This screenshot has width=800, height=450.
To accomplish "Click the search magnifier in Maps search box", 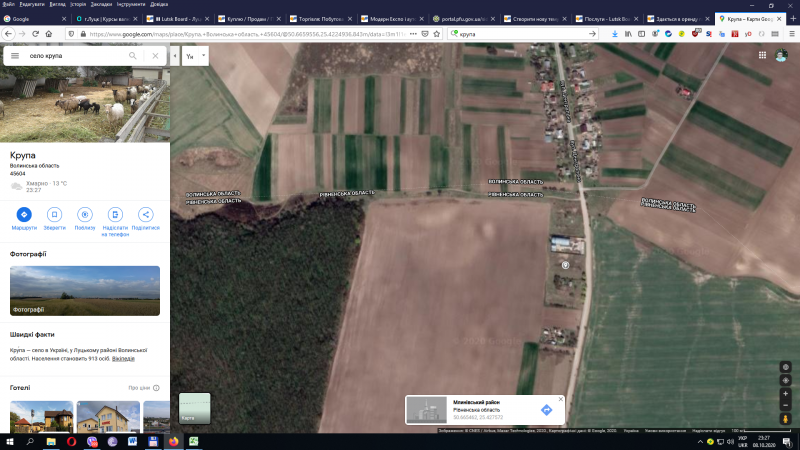I will pyautogui.click(x=132, y=56).
